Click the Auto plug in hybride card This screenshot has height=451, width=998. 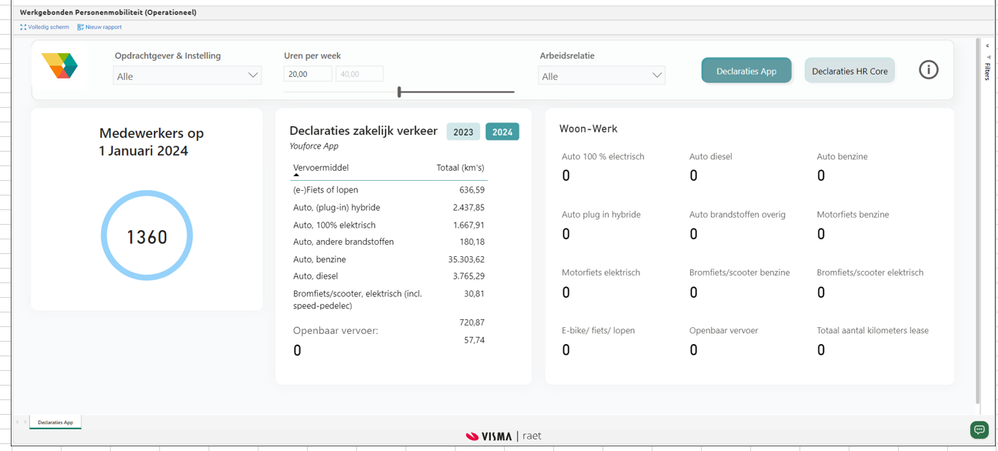click(x=601, y=225)
